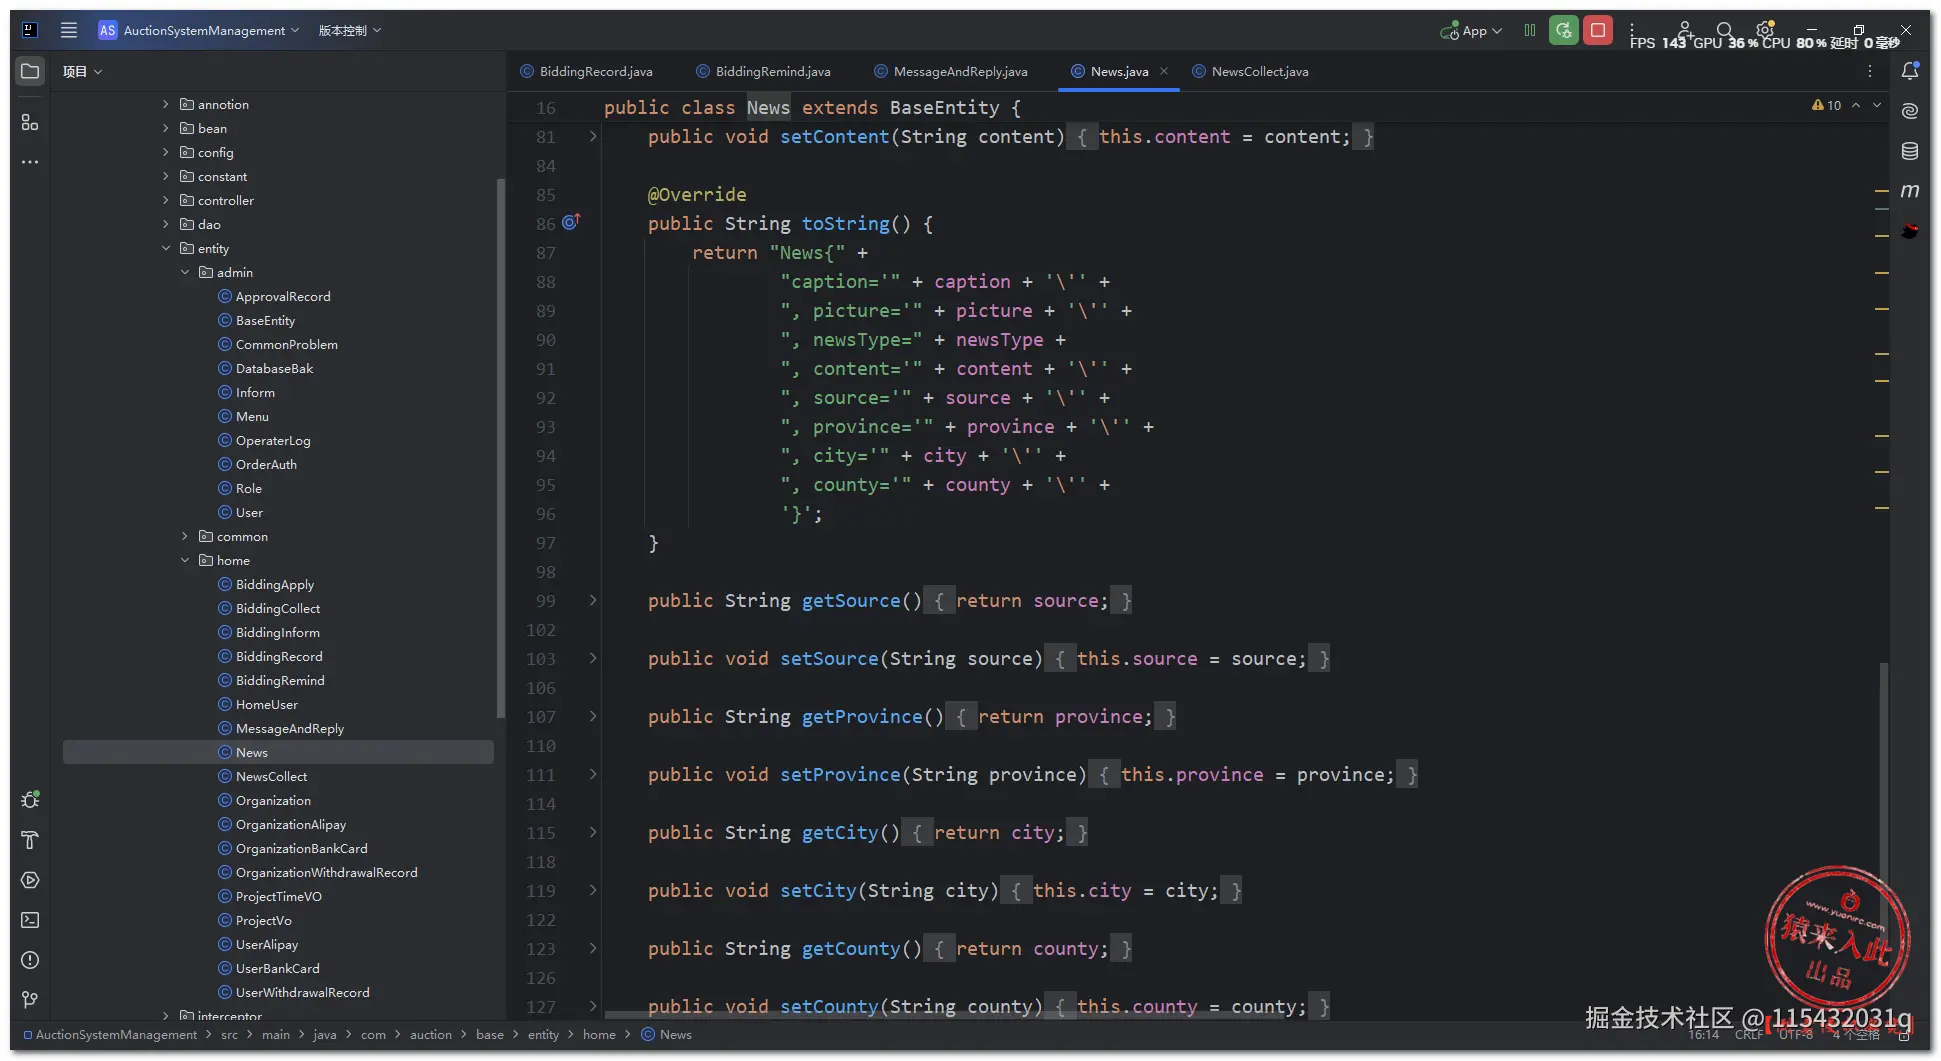Open the Terminal tool window
Screen dimensions: 1941x1061
tap(30, 920)
